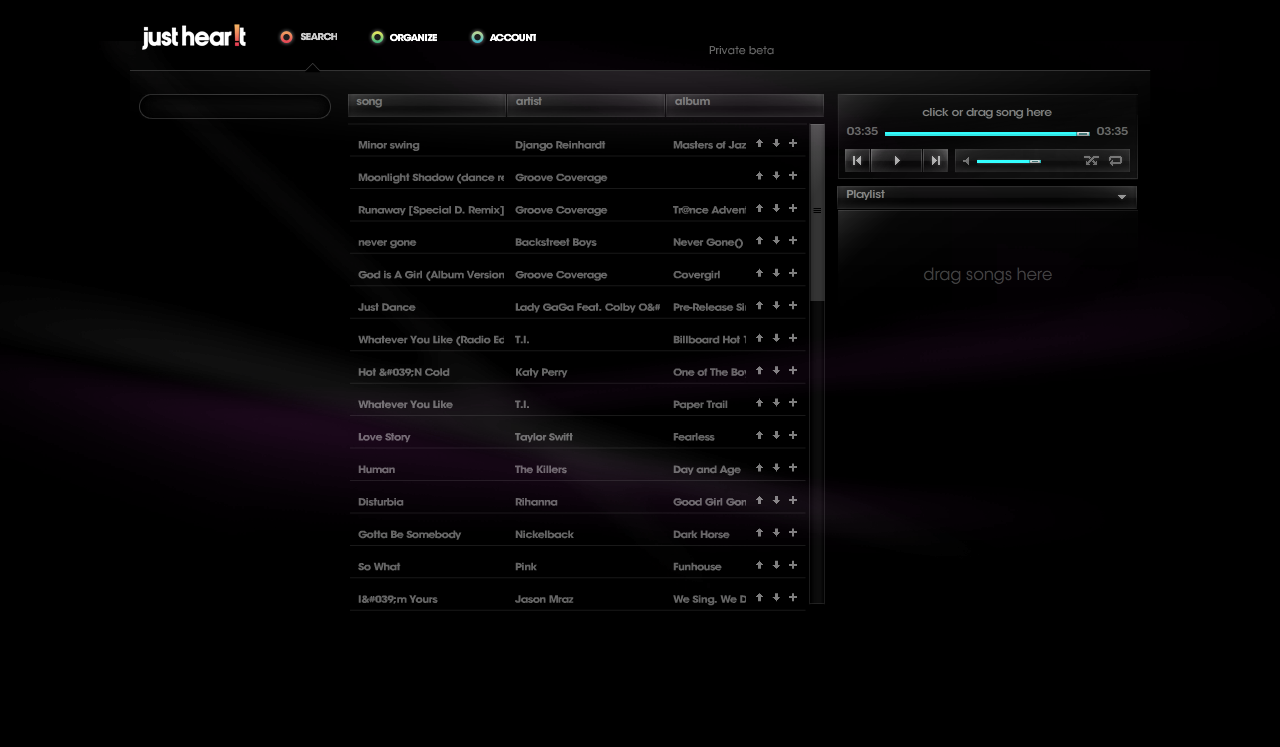Add So What with plus icon
This screenshot has height=747, width=1280.
(793, 565)
